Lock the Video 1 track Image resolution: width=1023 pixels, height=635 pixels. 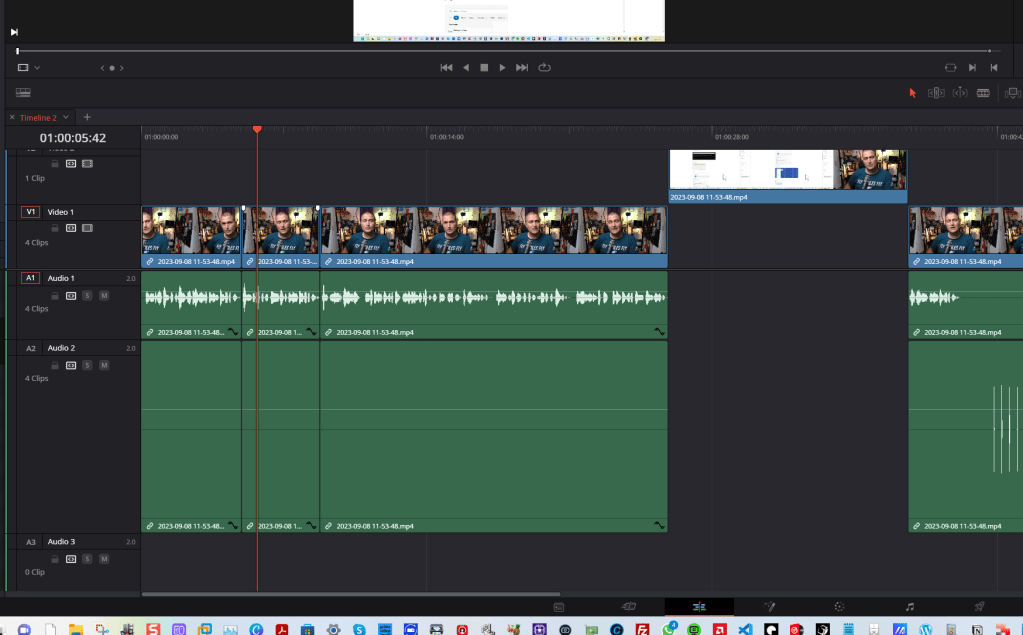(55, 228)
